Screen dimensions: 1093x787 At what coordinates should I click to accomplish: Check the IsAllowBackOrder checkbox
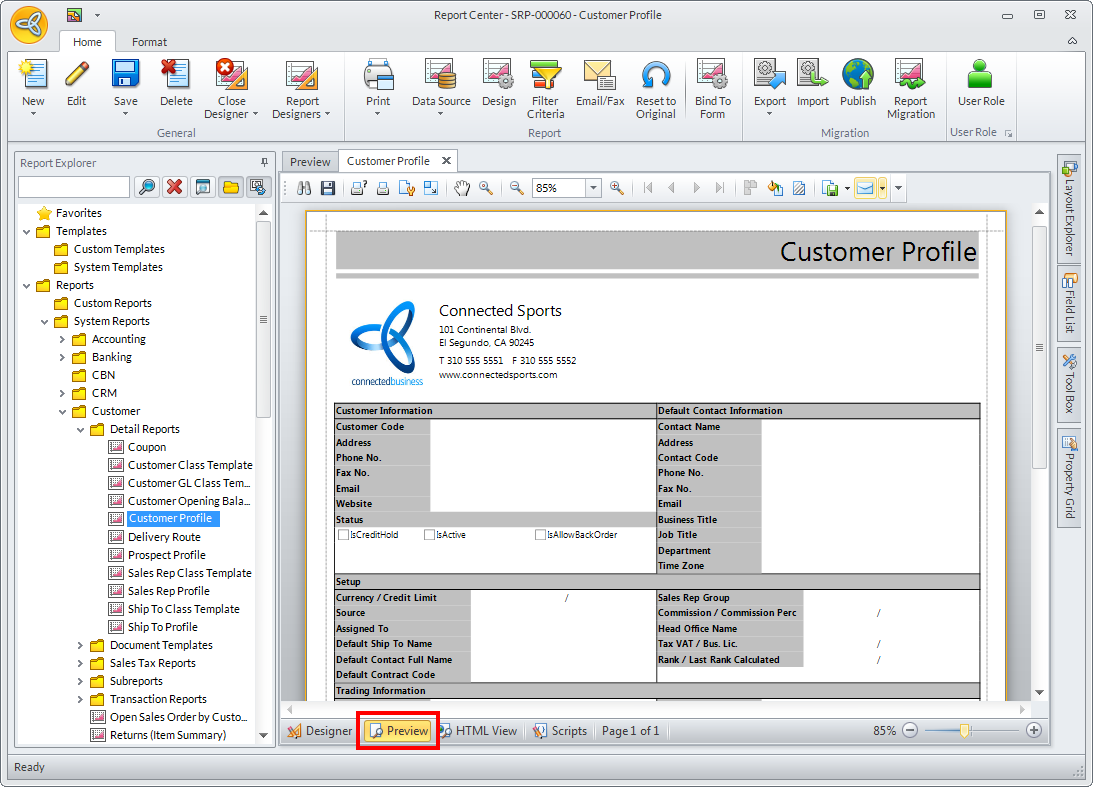tap(540, 535)
